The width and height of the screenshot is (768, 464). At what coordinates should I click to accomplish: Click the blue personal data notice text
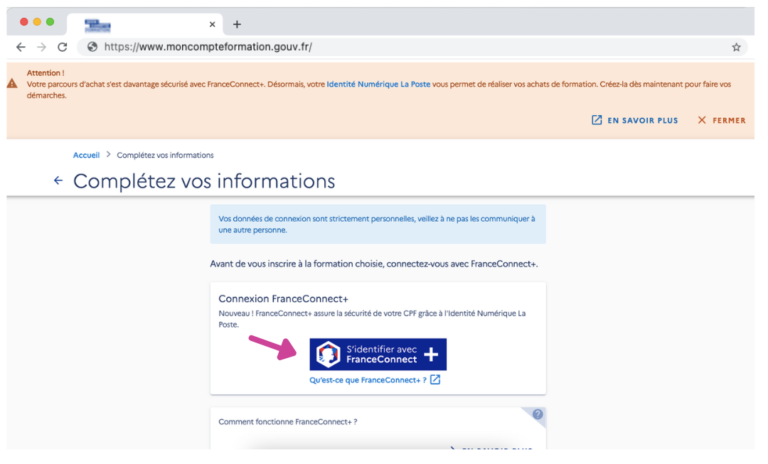(377, 224)
